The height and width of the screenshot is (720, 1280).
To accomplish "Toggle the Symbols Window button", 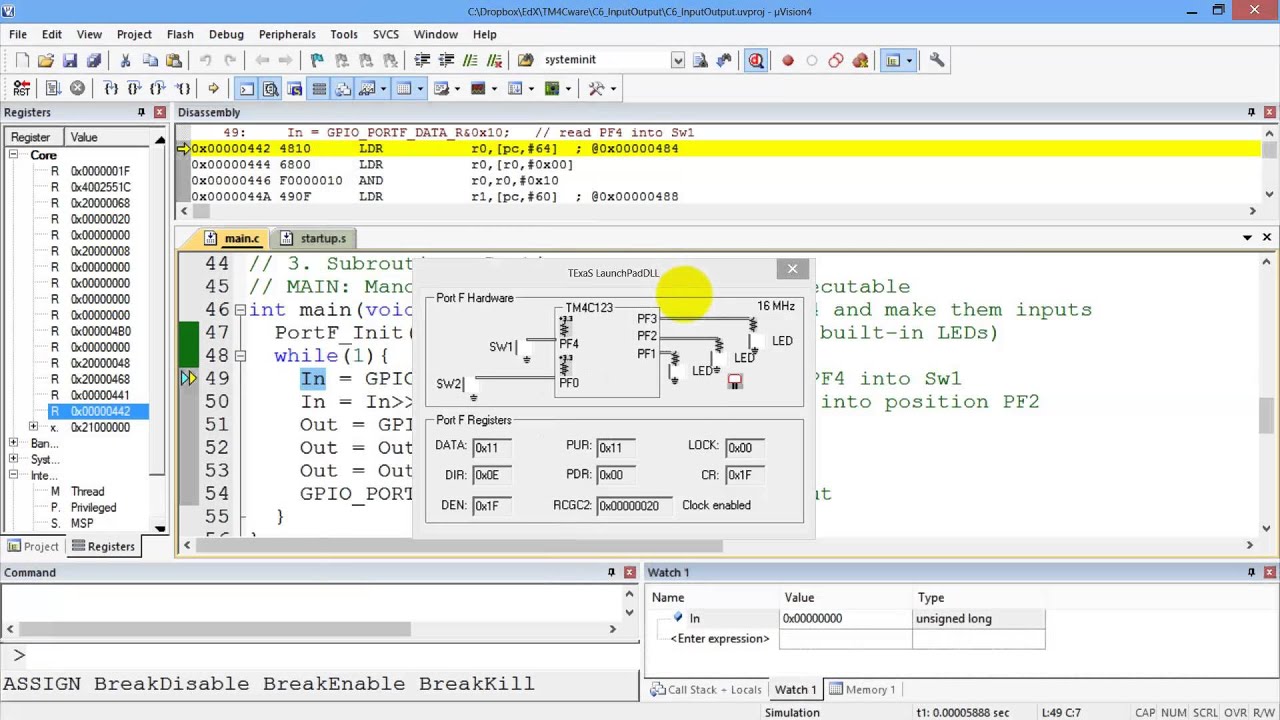I will click(x=294, y=89).
